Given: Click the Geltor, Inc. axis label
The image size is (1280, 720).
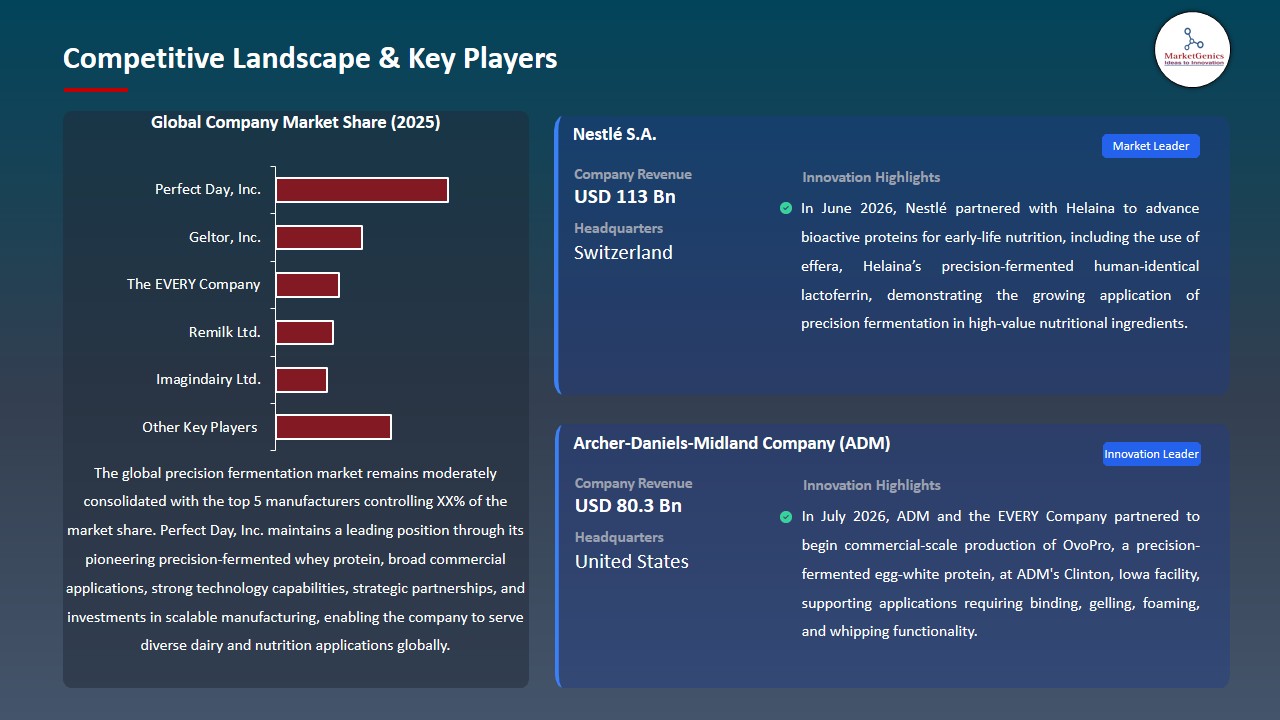Looking at the screenshot, I should pos(225,237).
